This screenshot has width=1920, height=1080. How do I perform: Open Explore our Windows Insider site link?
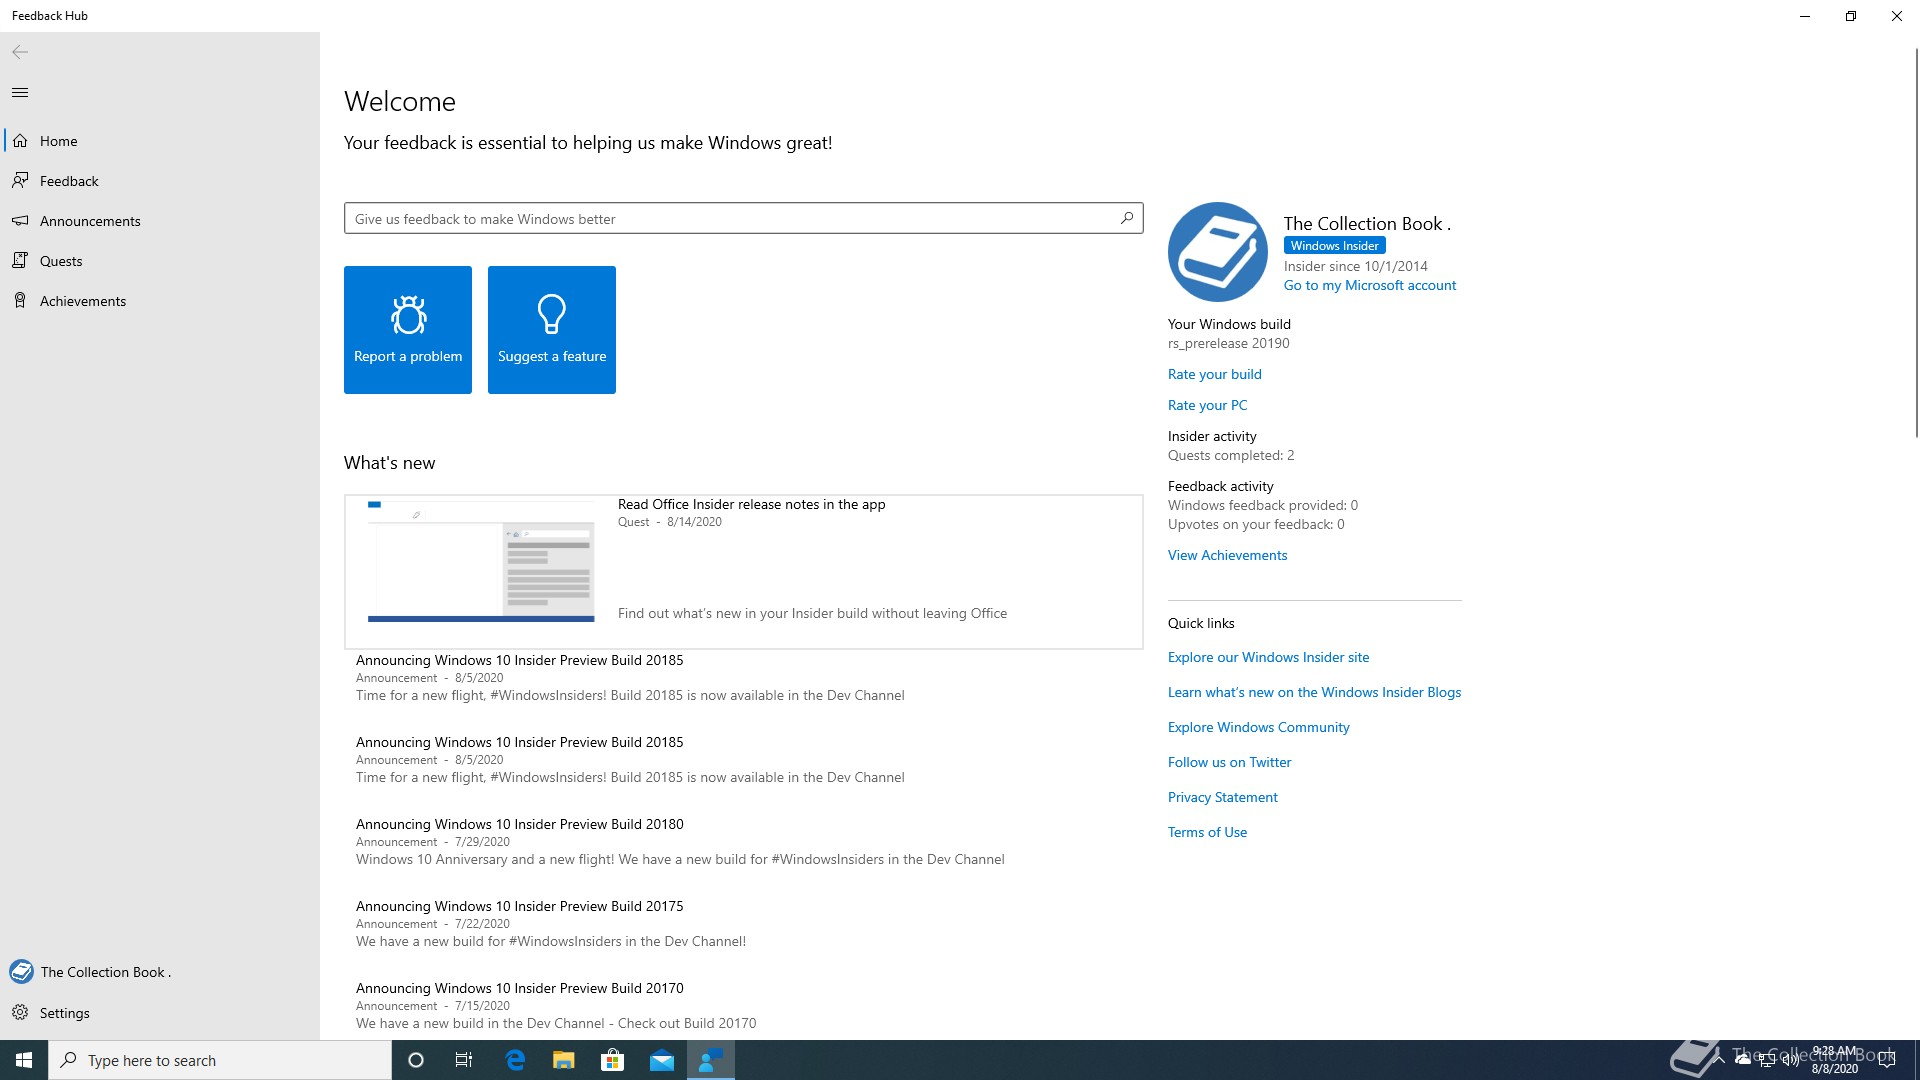1268,657
